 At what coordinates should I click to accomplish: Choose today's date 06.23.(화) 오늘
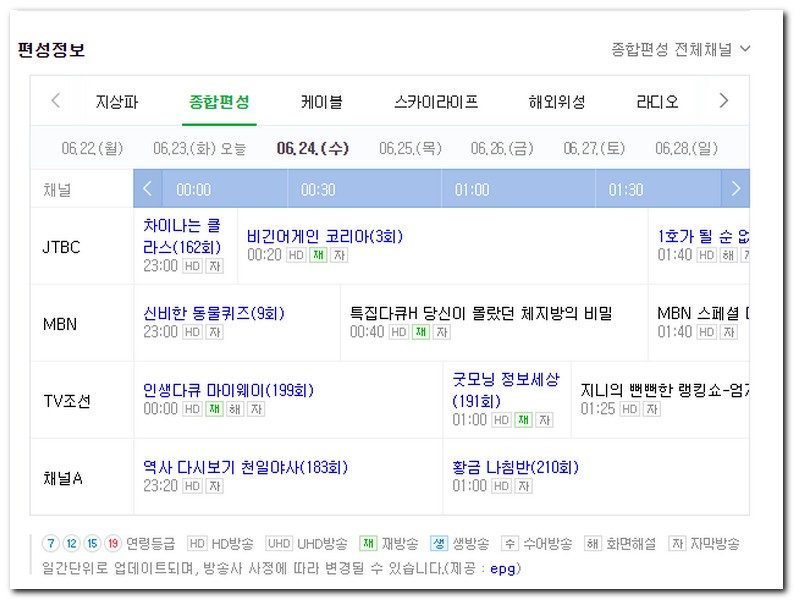coord(199,148)
